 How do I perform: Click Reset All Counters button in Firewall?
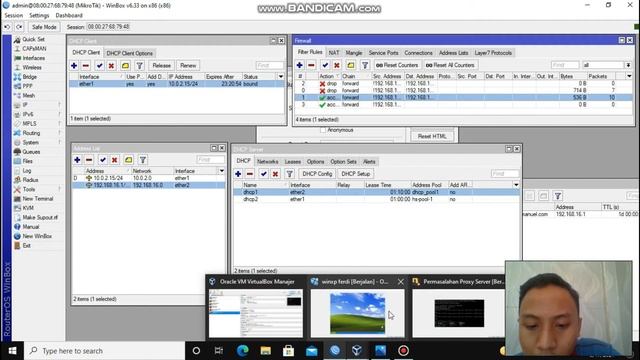(450, 65)
